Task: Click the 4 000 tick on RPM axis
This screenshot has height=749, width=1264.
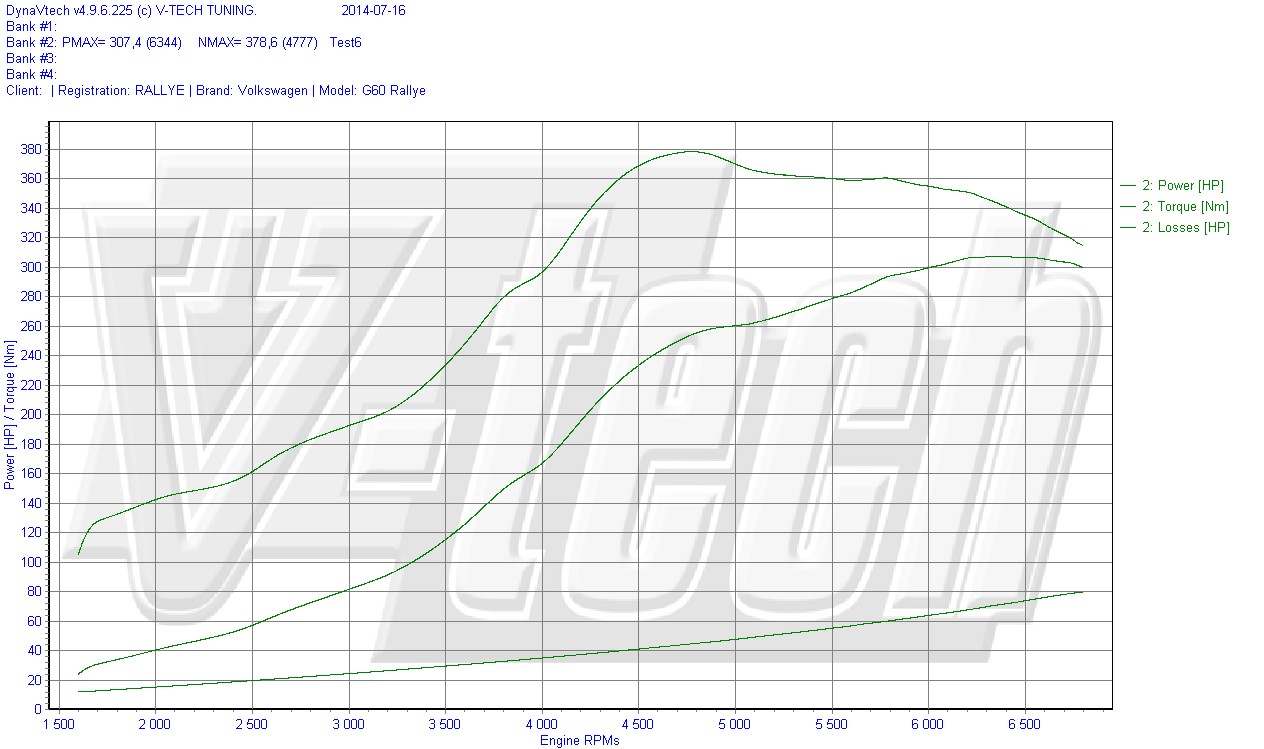Action: click(541, 723)
